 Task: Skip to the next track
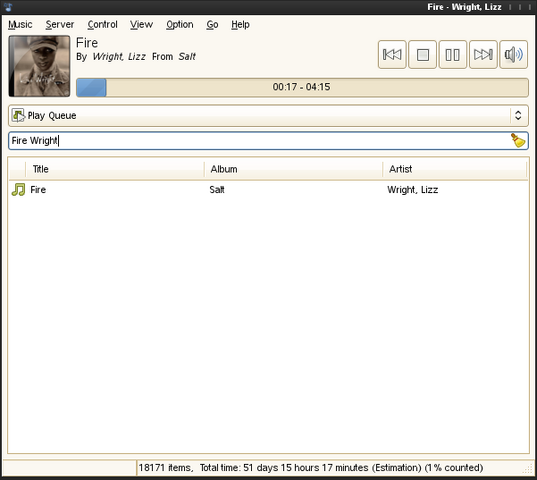point(483,54)
